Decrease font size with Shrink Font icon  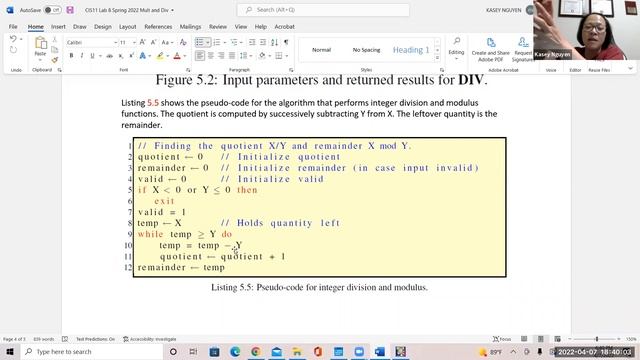click(x=153, y=42)
